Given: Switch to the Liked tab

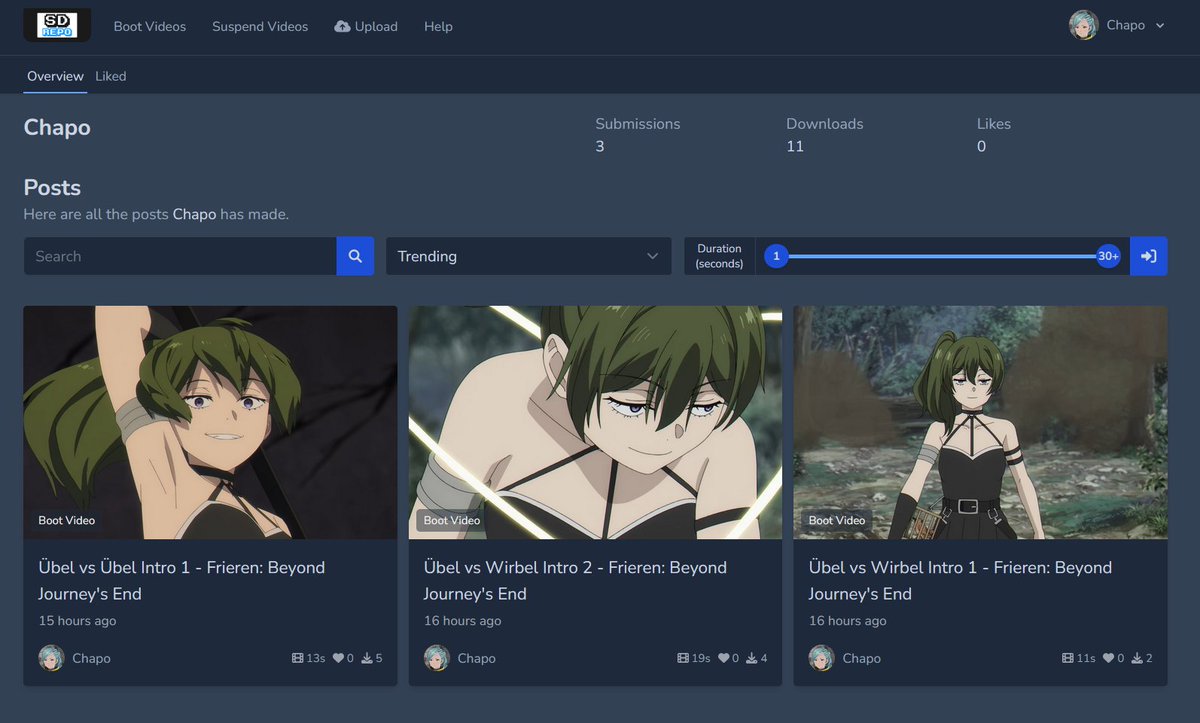Looking at the screenshot, I should point(111,76).
